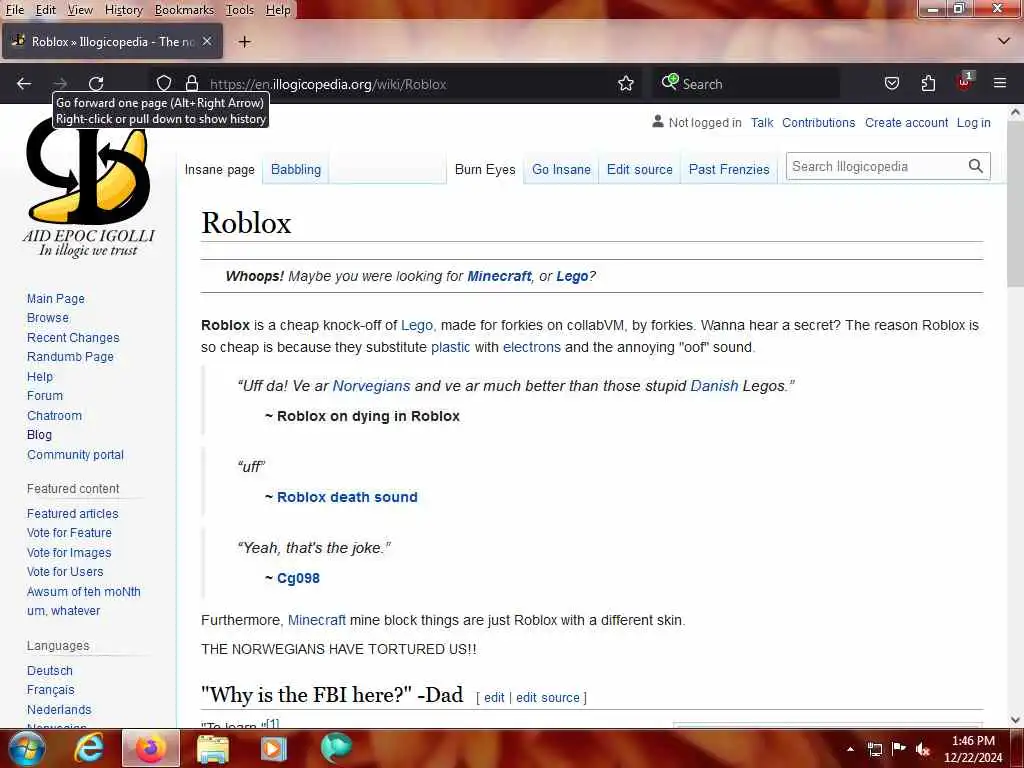Image resolution: width=1024 pixels, height=768 pixels.
Task: Open the Save to Pocket icon
Action: point(891,84)
